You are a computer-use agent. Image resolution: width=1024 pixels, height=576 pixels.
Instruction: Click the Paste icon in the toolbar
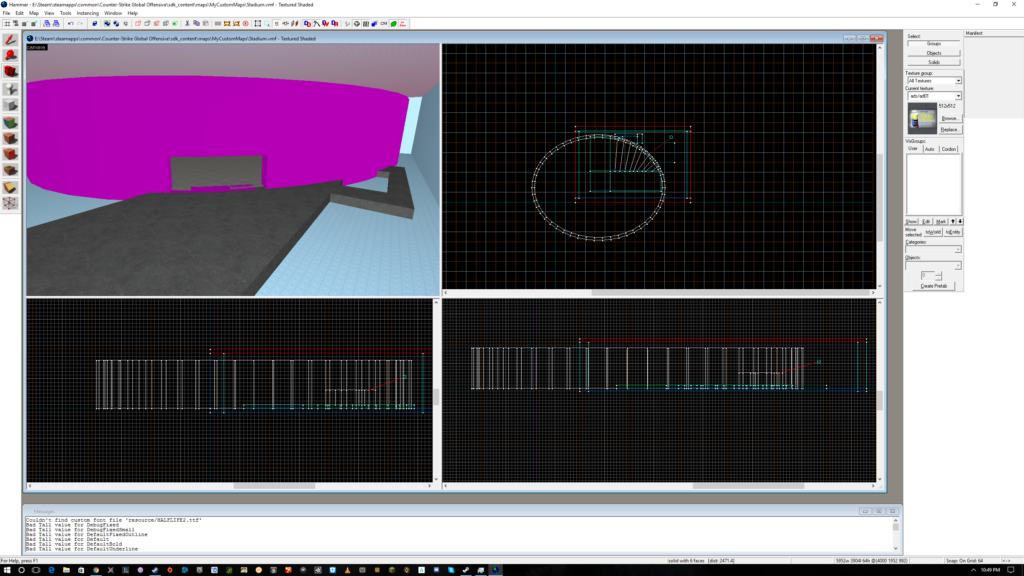[206, 24]
